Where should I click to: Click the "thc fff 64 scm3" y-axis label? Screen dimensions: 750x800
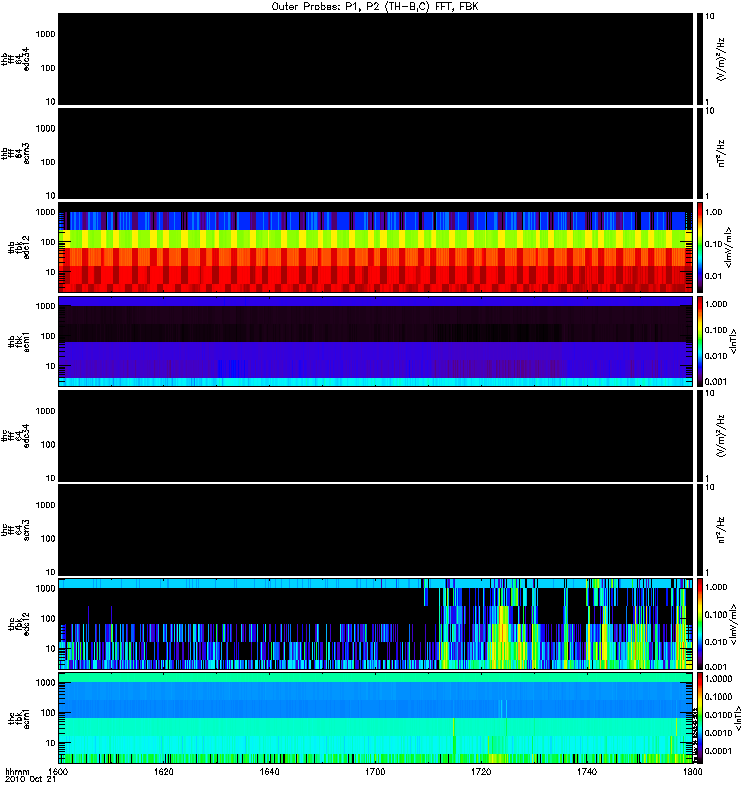coord(15,530)
